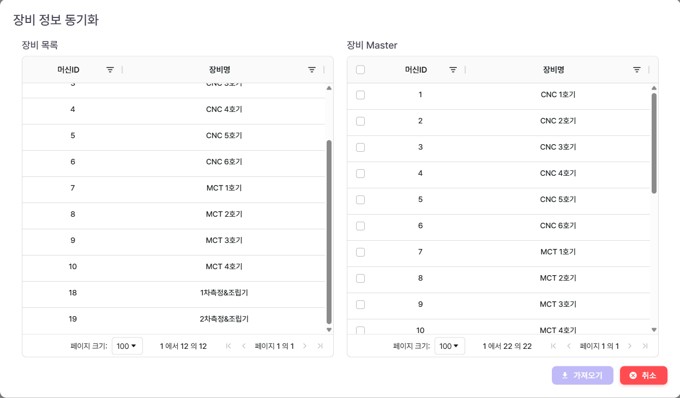The width and height of the screenshot is (680, 398).
Task: Click the 취소 cancel button
Action: pos(644,375)
